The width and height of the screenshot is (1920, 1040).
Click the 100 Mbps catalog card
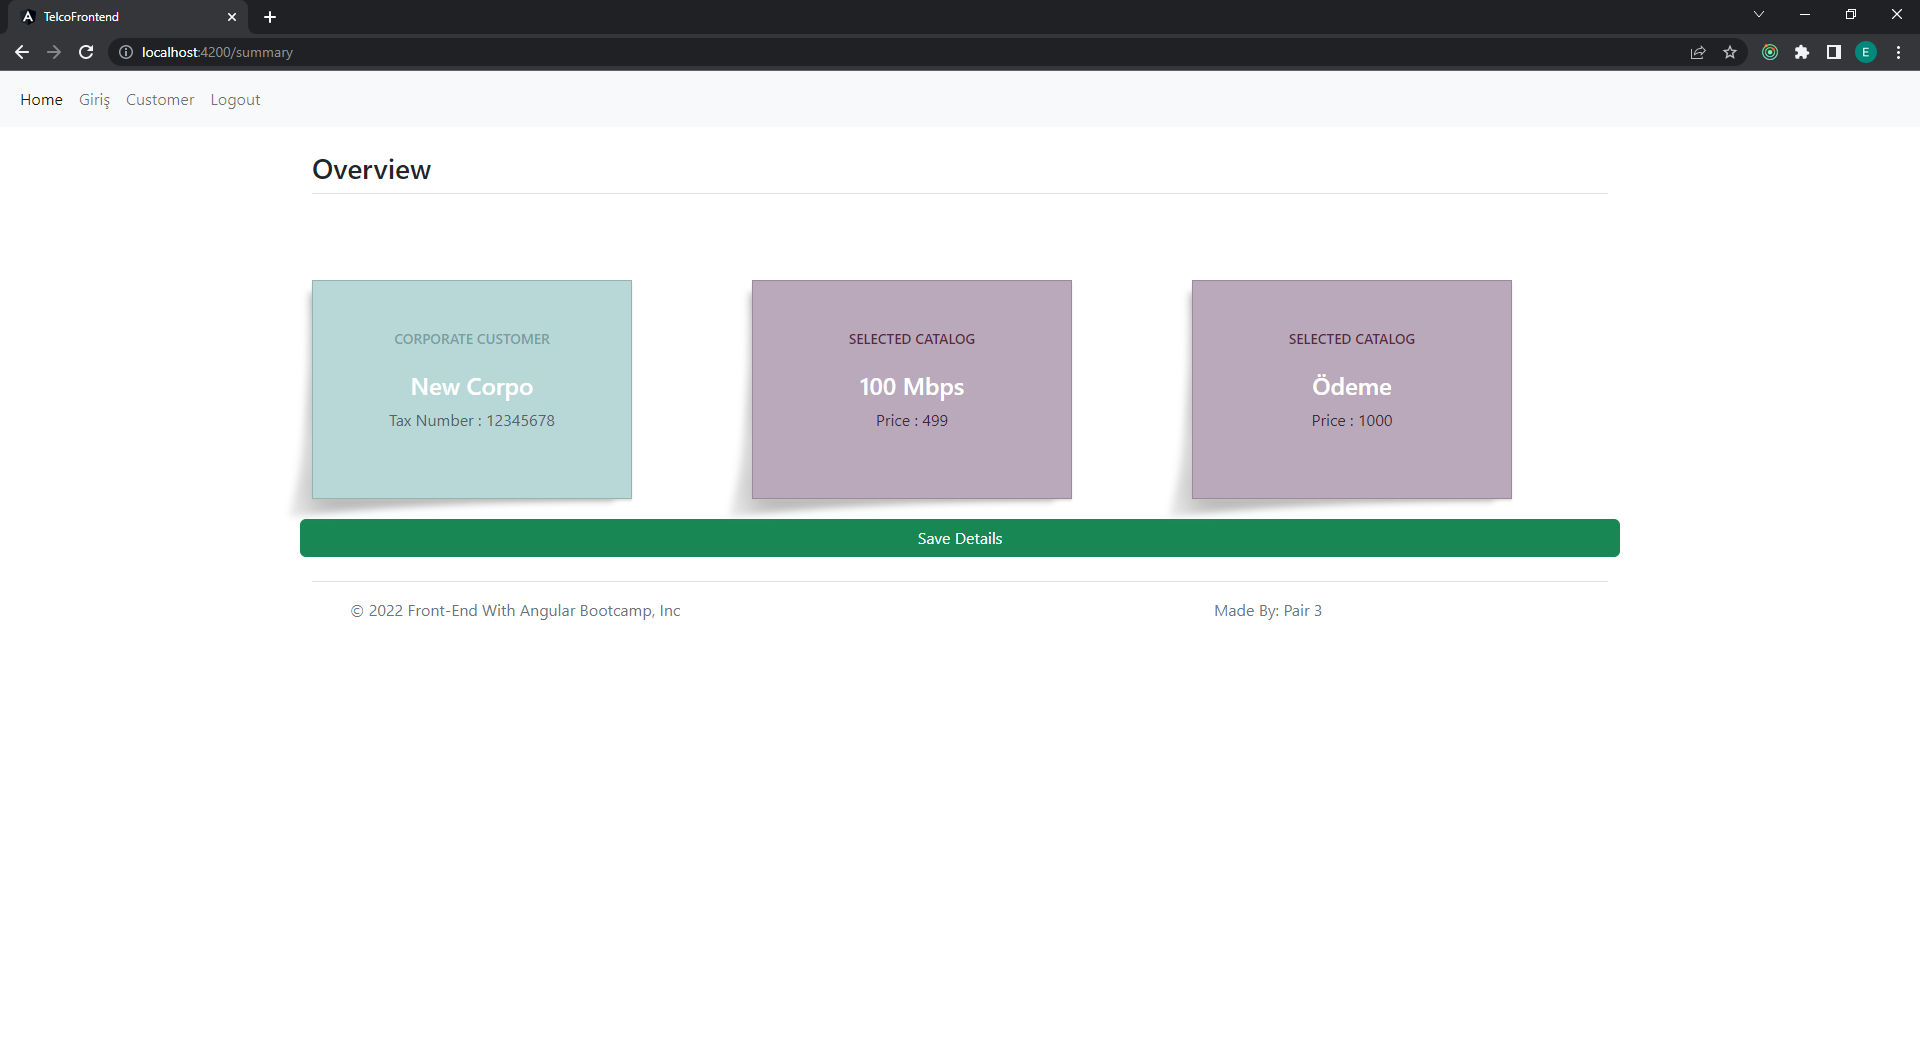click(x=911, y=389)
